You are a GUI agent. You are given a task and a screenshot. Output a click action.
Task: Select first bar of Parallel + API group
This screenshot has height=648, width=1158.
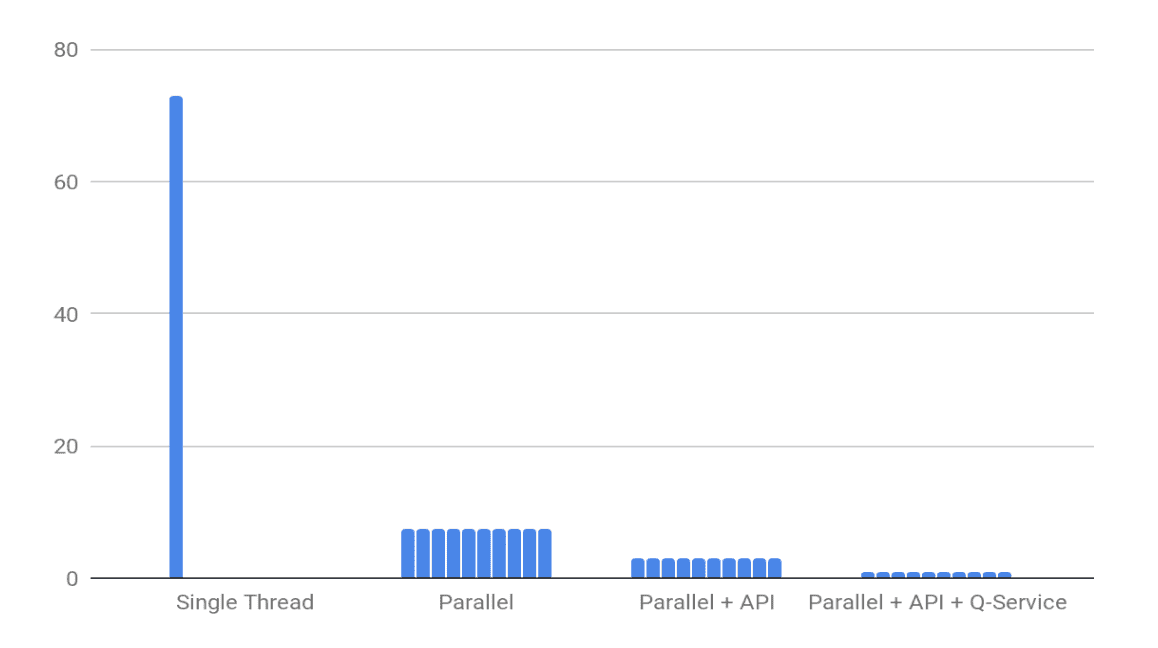638,568
